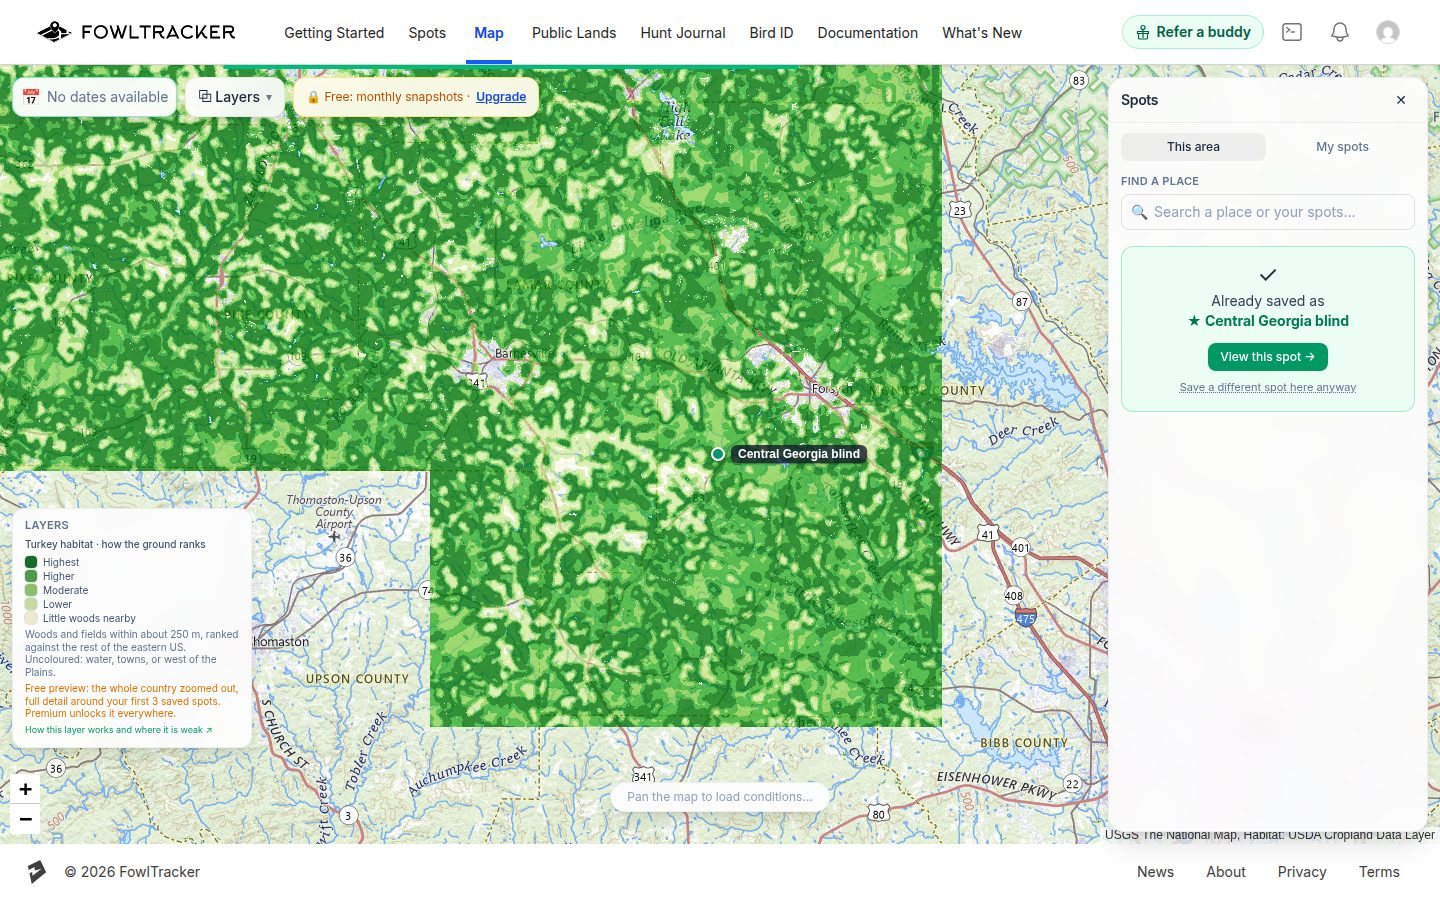Click the View this spot button

(1268, 357)
